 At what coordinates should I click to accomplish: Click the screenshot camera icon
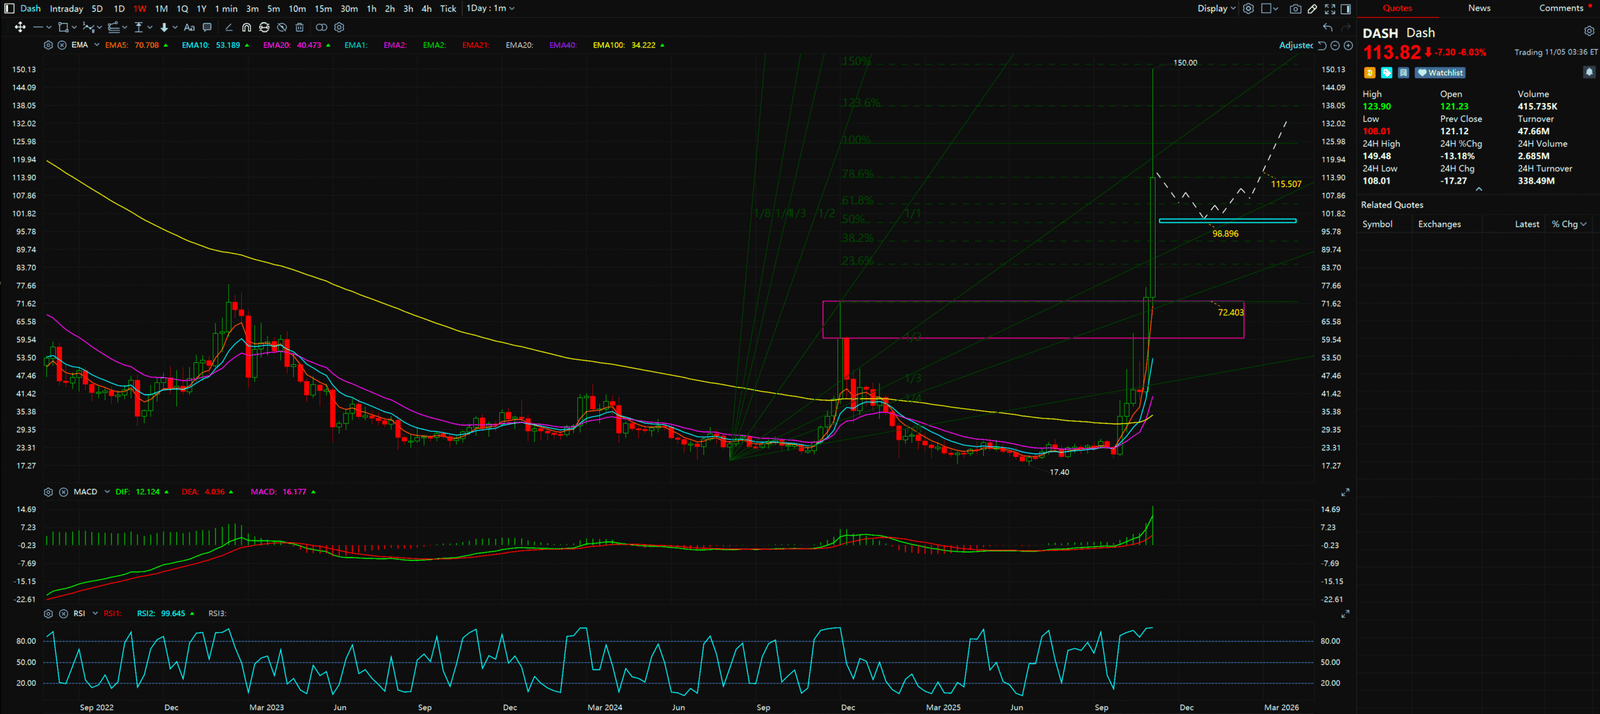point(1295,8)
